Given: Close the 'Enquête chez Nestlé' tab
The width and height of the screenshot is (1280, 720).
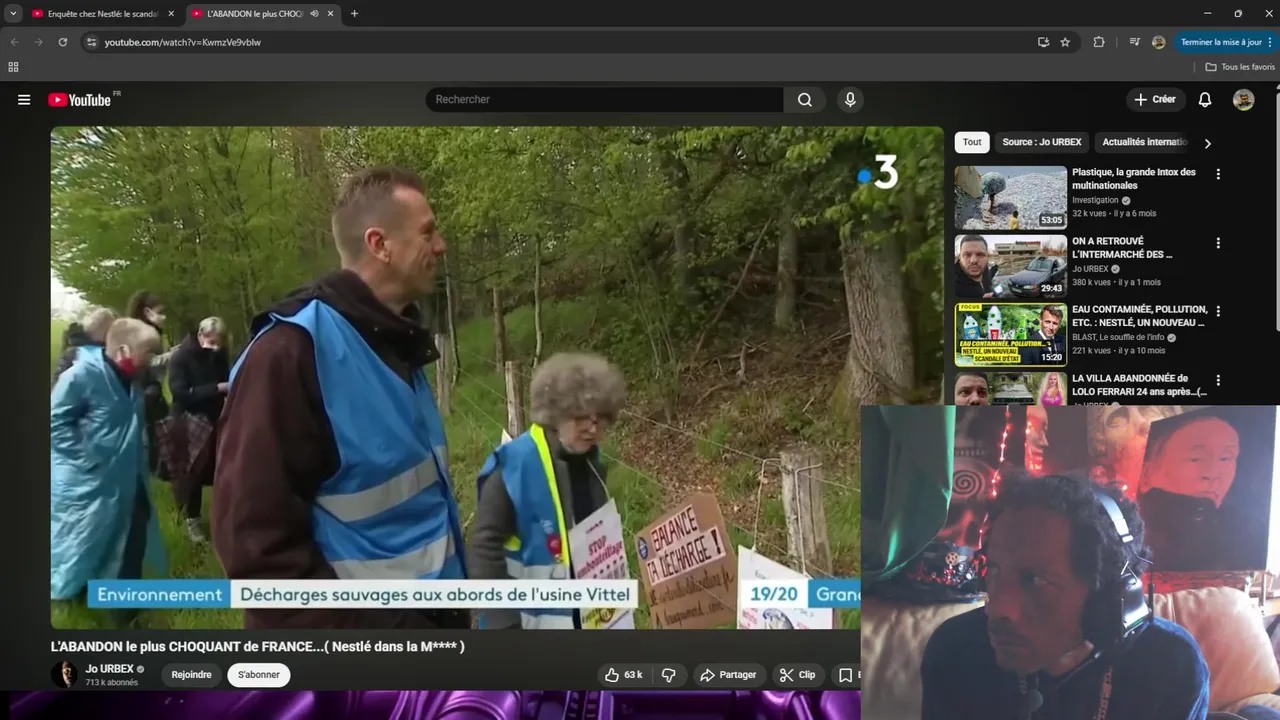Looking at the screenshot, I should click(x=171, y=14).
